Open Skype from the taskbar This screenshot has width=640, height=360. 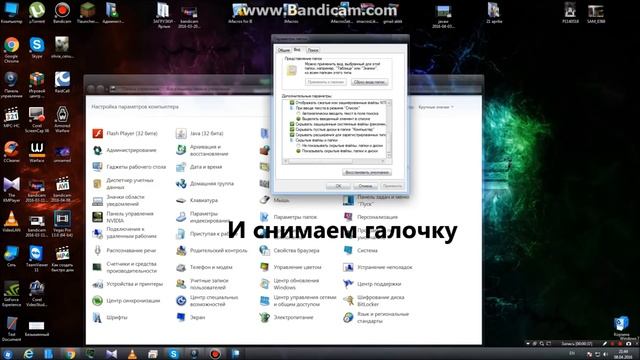click(x=173, y=354)
